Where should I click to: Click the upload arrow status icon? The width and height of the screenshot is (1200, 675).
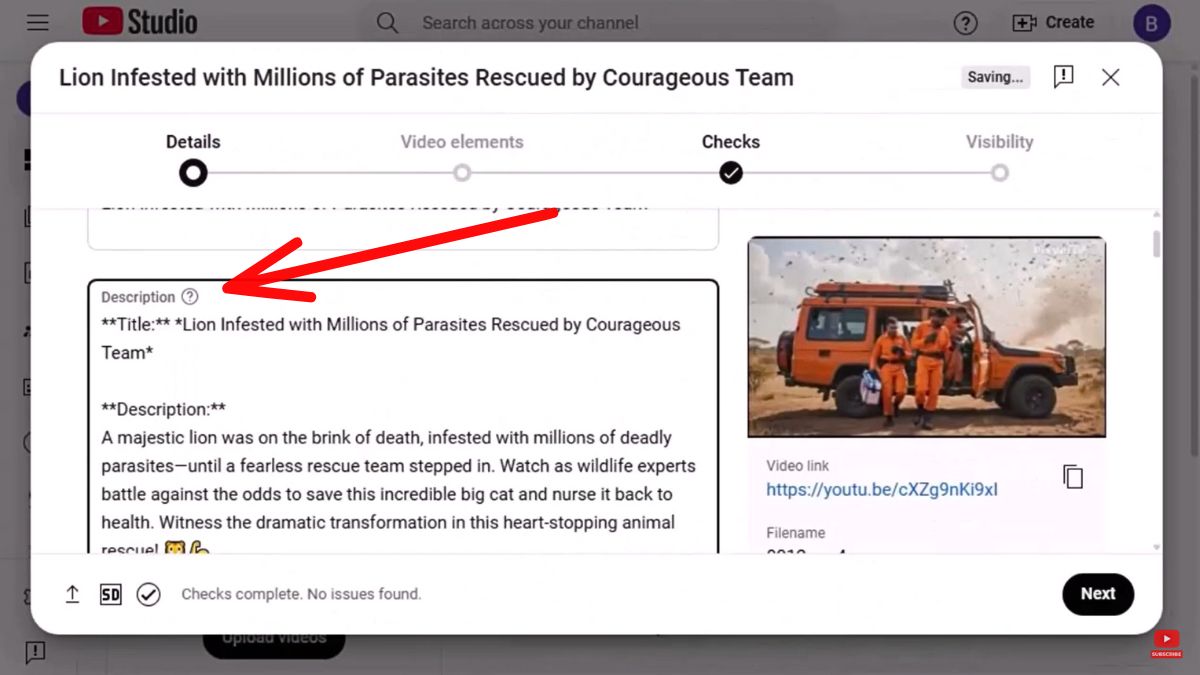tap(72, 594)
